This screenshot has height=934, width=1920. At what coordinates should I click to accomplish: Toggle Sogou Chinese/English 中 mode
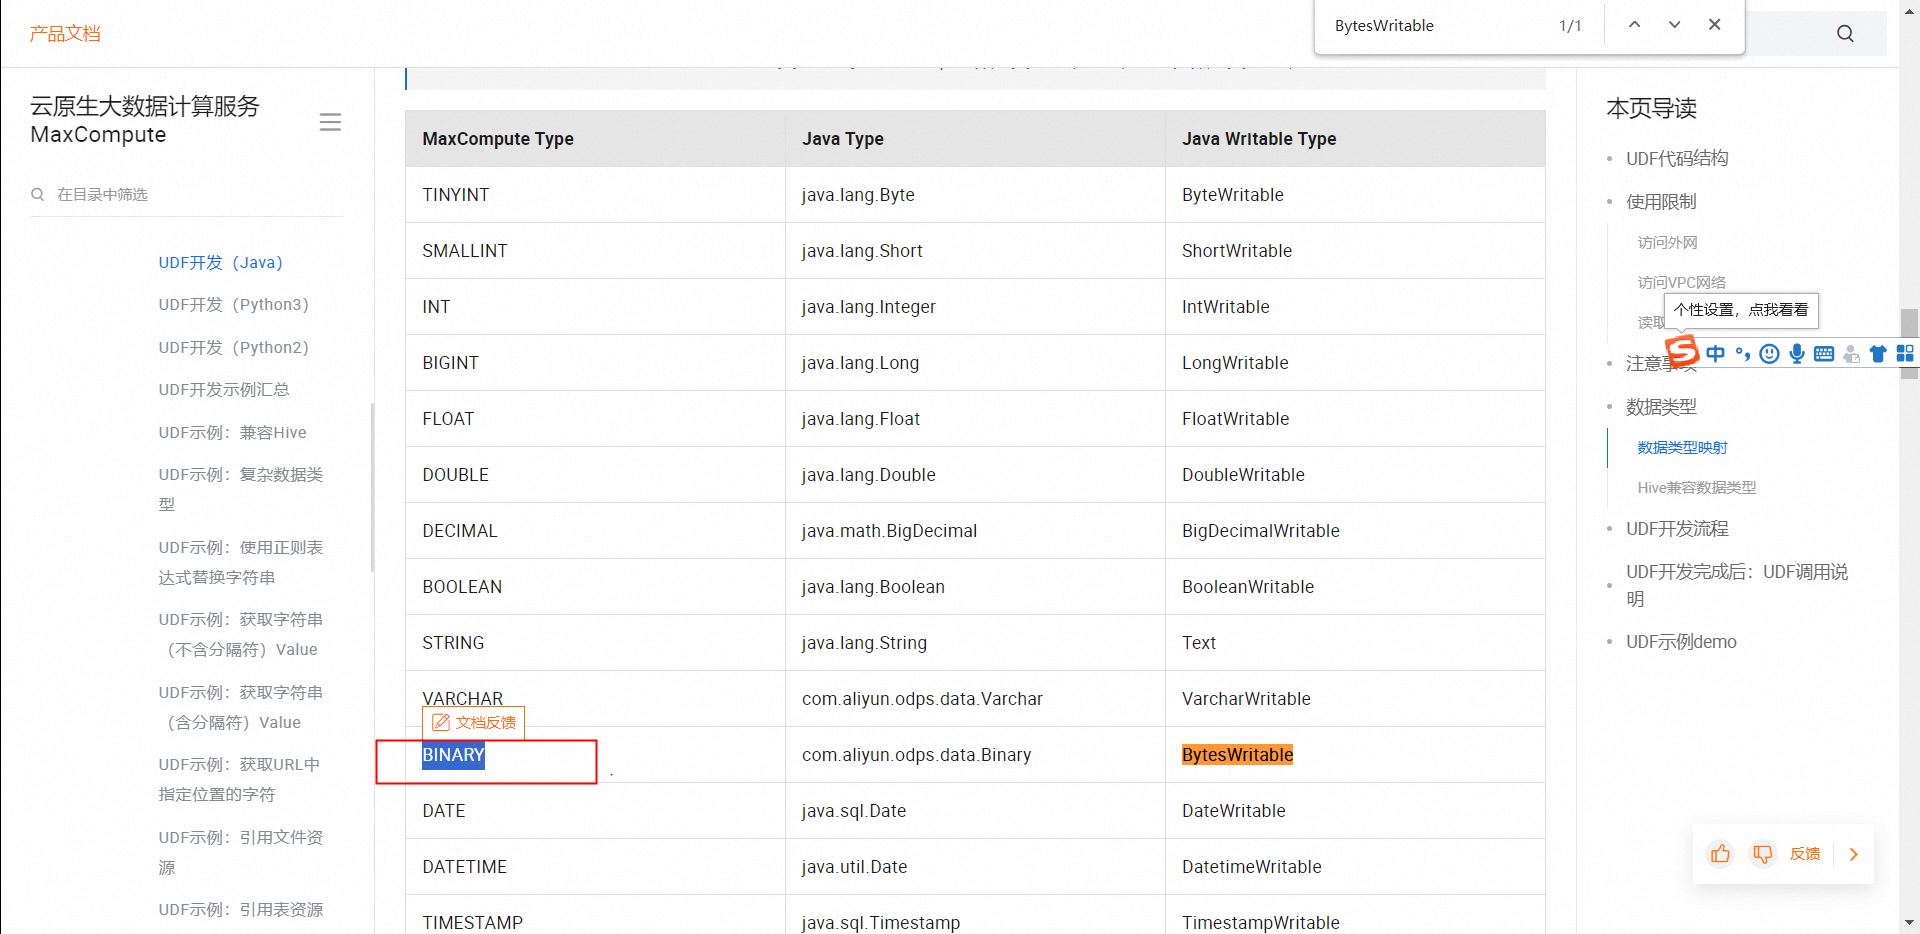click(x=1716, y=353)
